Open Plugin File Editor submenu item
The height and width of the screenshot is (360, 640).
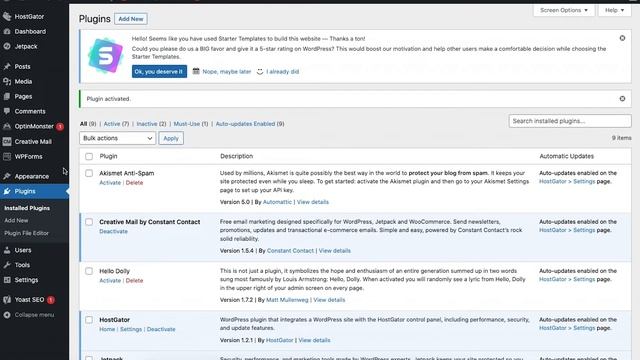(x=27, y=233)
